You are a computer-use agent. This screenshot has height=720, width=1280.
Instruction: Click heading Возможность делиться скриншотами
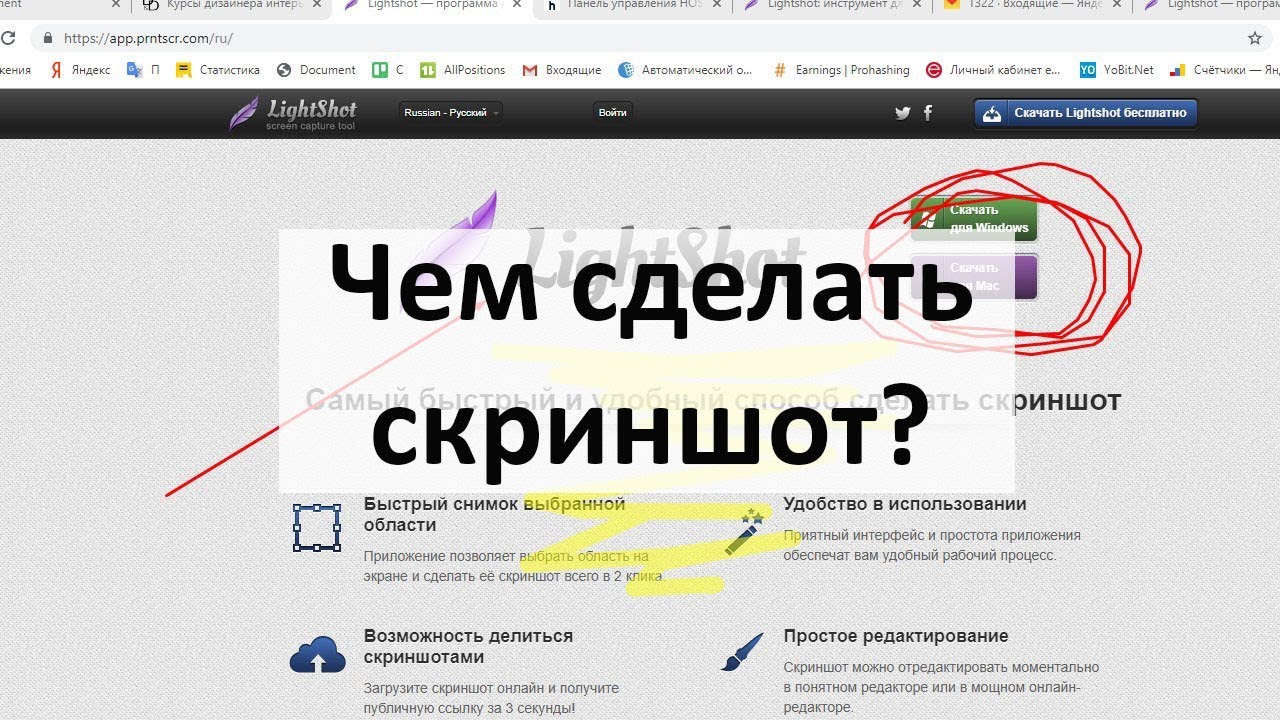(468, 646)
